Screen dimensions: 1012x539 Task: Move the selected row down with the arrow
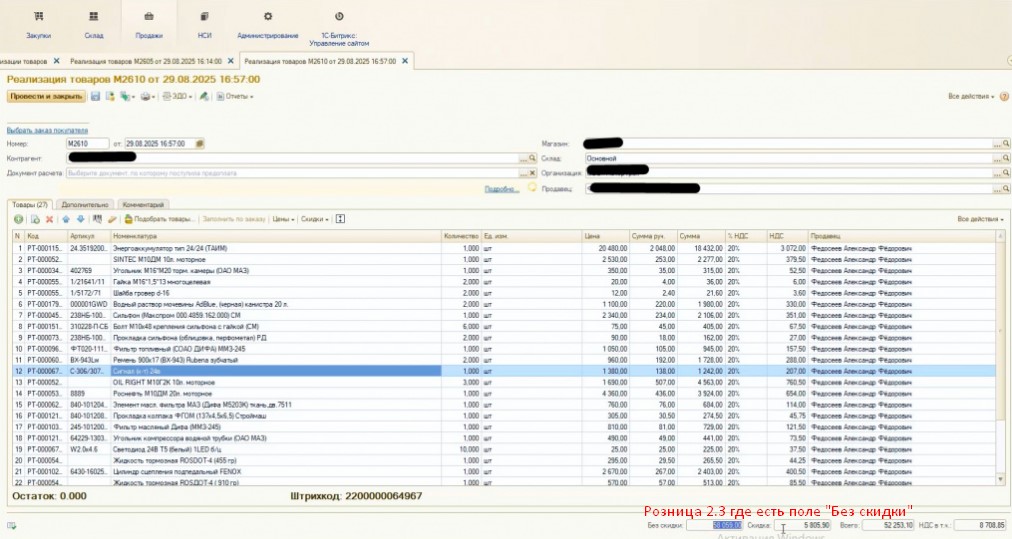[x=81, y=219]
